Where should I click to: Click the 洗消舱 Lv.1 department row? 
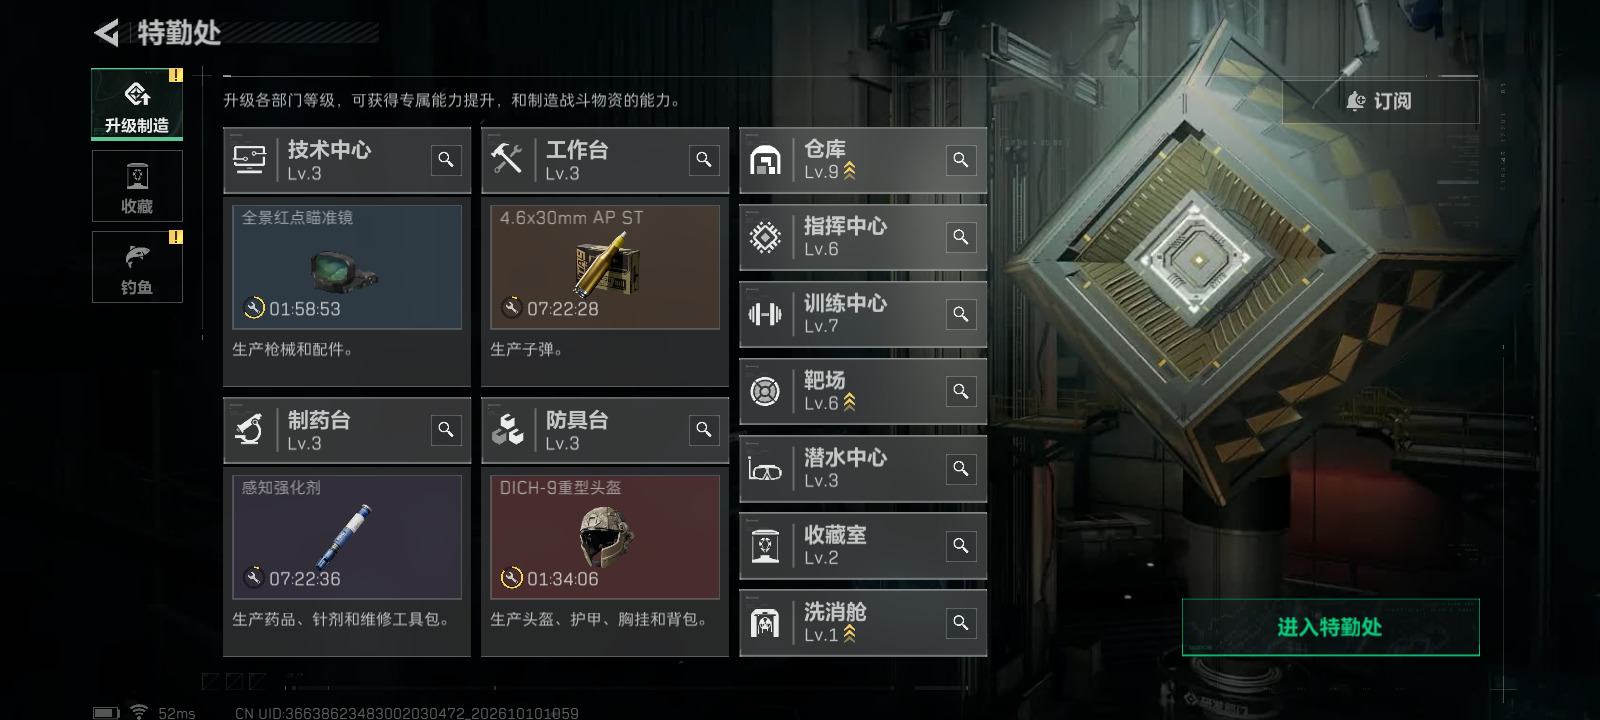tap(863, 622)
